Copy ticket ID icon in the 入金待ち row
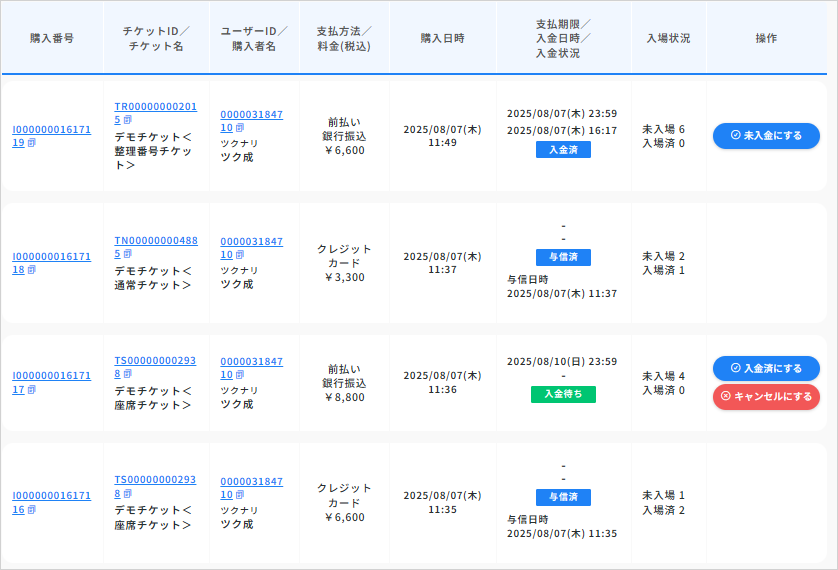The image size is (838, 570). click(x=127, y=375)
